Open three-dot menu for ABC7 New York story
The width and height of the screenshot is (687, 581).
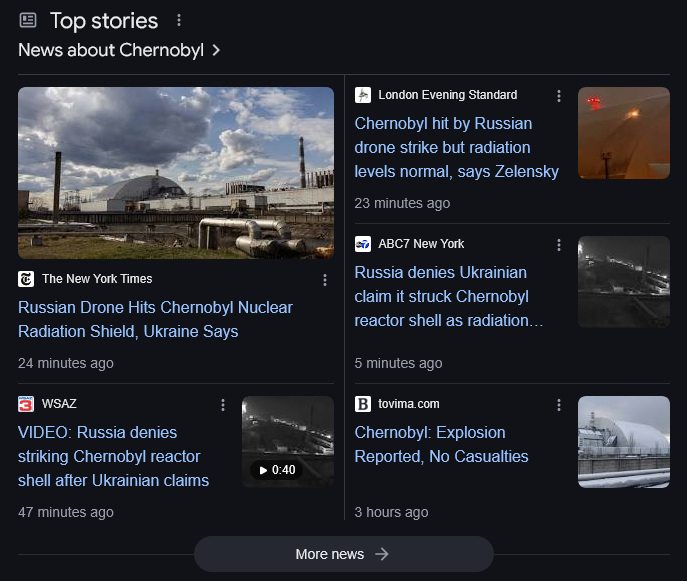tap(559, 245)
